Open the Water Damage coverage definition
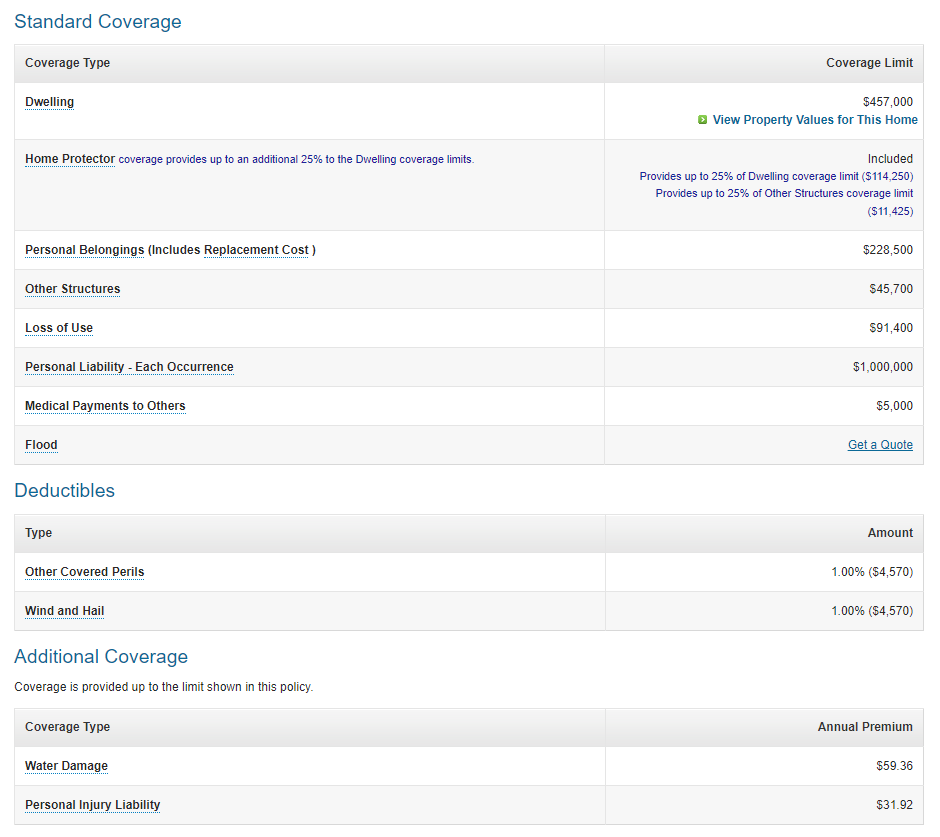 click(x=66, y=766)
